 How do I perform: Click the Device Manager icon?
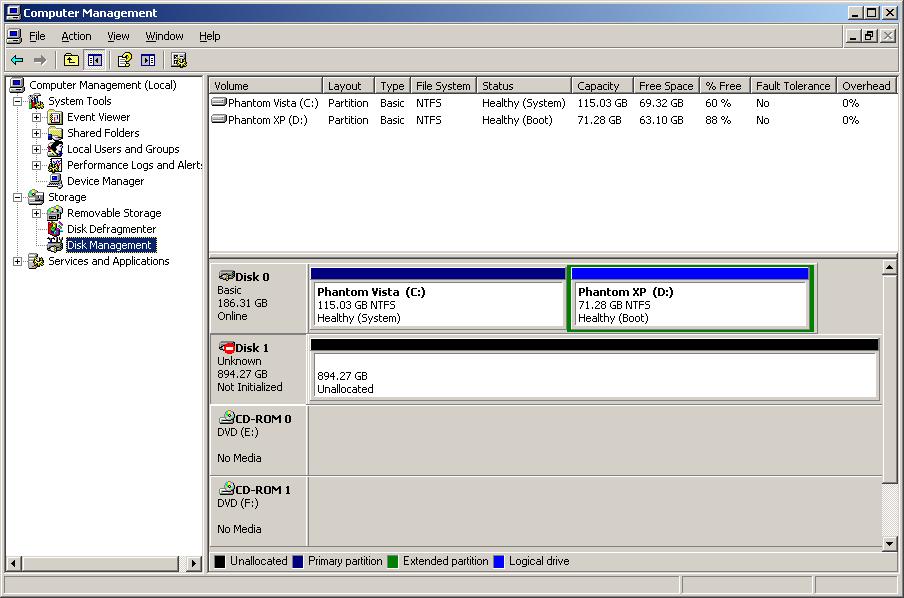point(55,181)
